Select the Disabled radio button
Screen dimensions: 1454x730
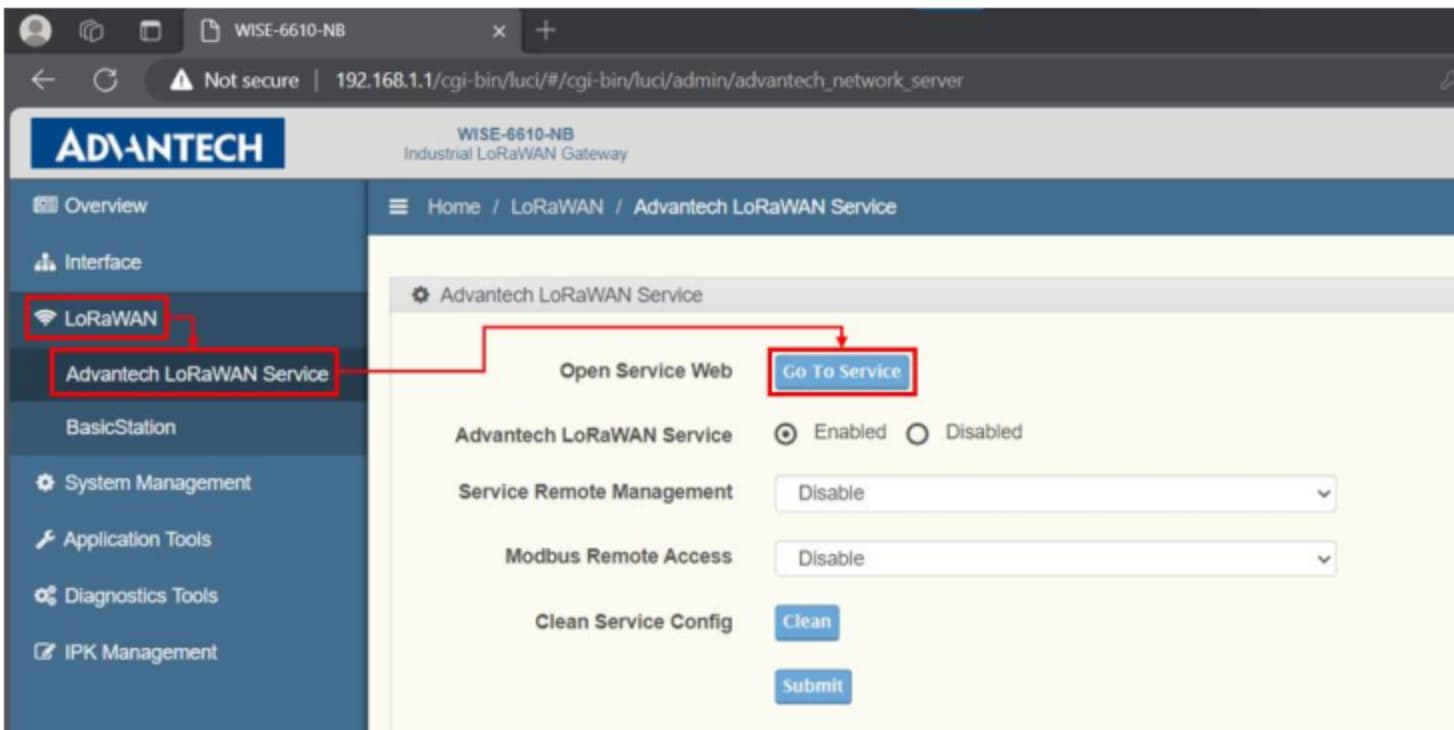click(x=918, y=434)
